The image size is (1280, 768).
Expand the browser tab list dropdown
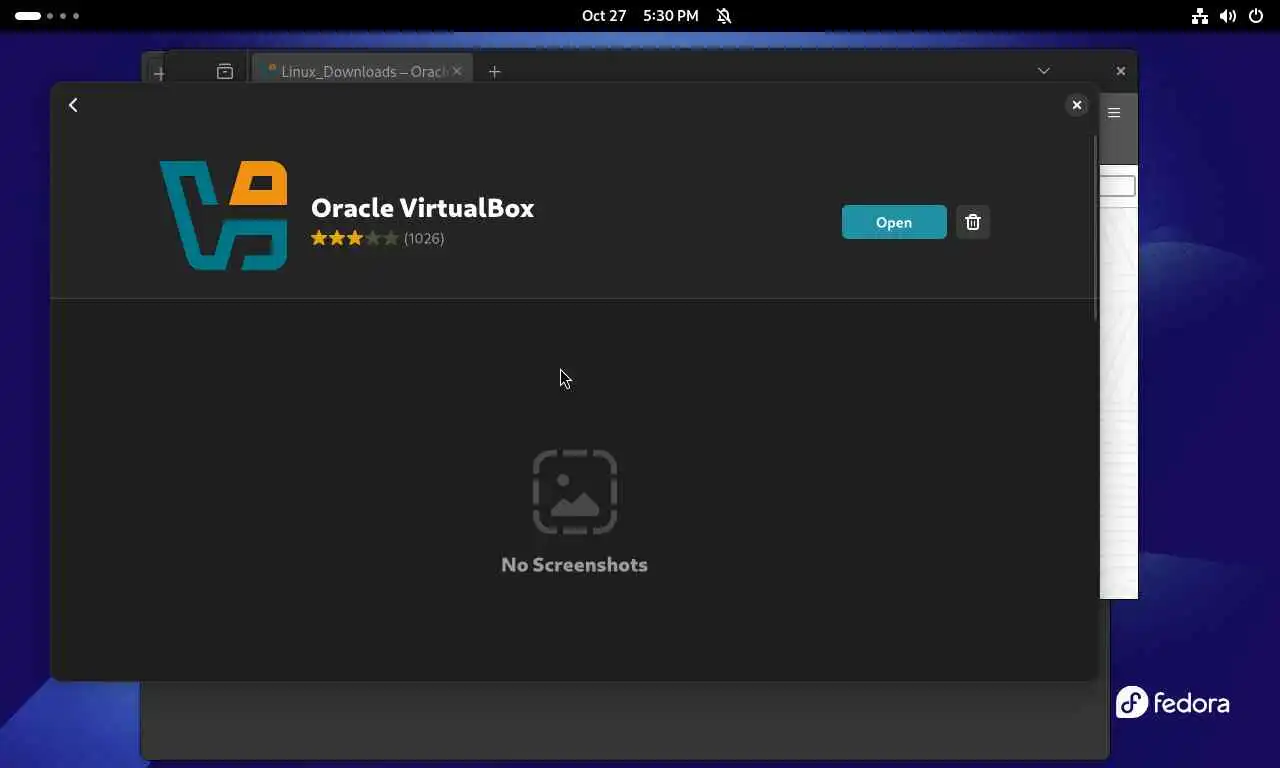click(x=1043, y=71)
